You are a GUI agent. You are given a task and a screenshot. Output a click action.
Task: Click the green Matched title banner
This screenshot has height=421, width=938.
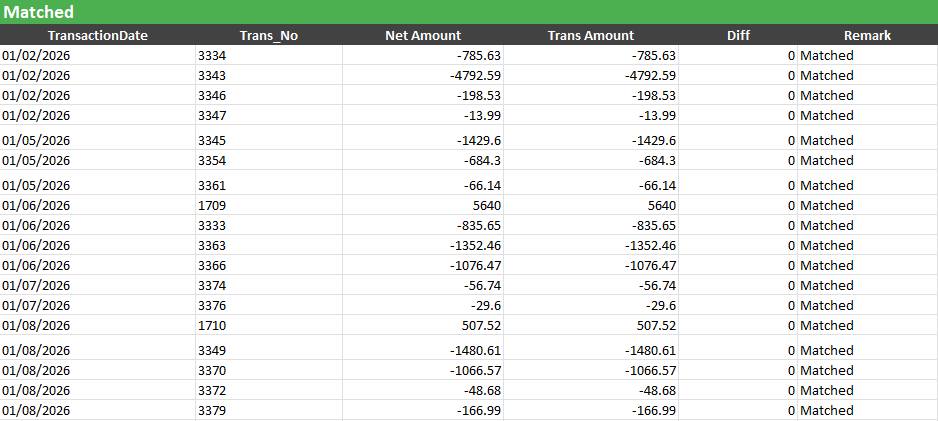[x=469, y=12]
